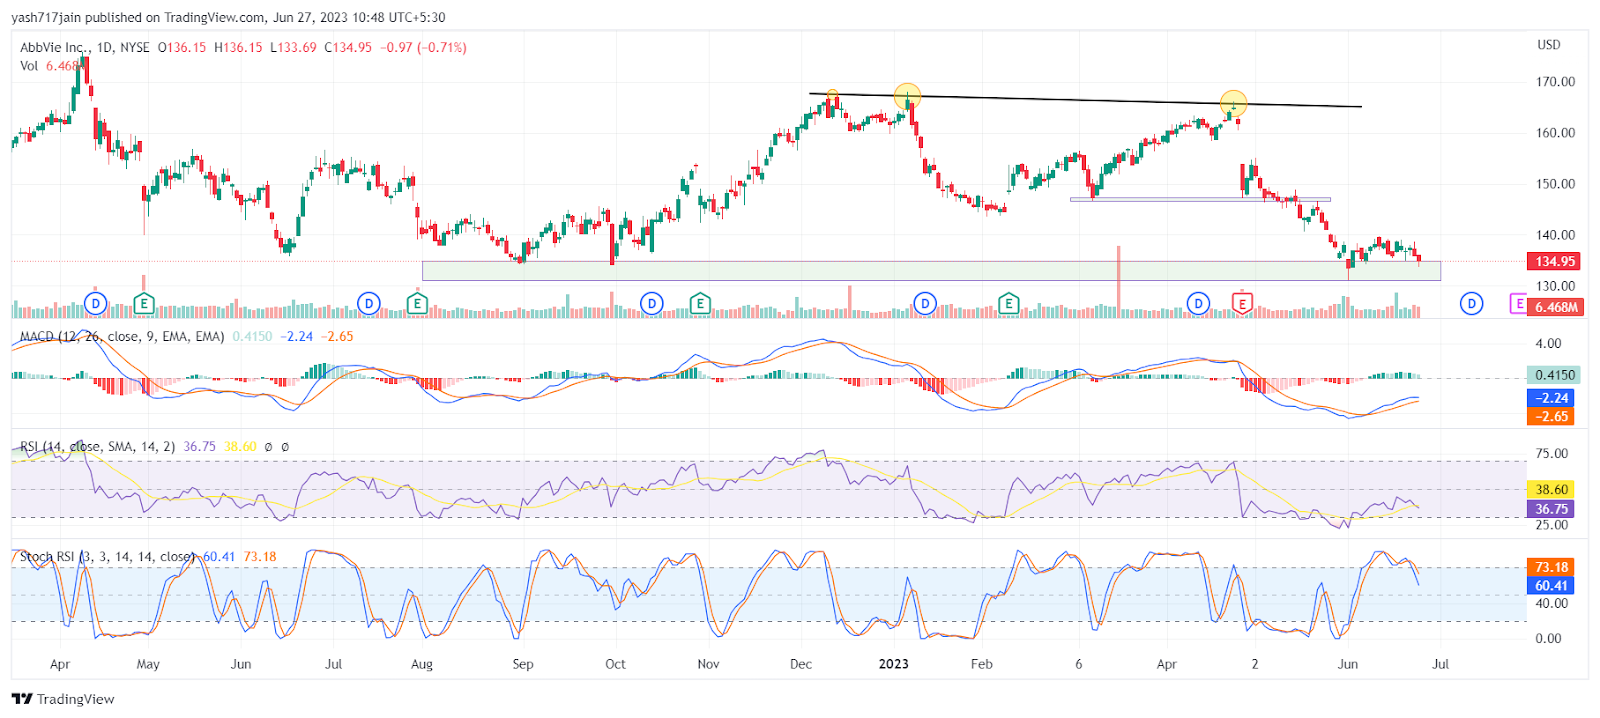Image resolution: width=1600 pixels, height=718 pixels.
Task: Select the thin horizontal box near 147
Action: tap(1200, 200)
